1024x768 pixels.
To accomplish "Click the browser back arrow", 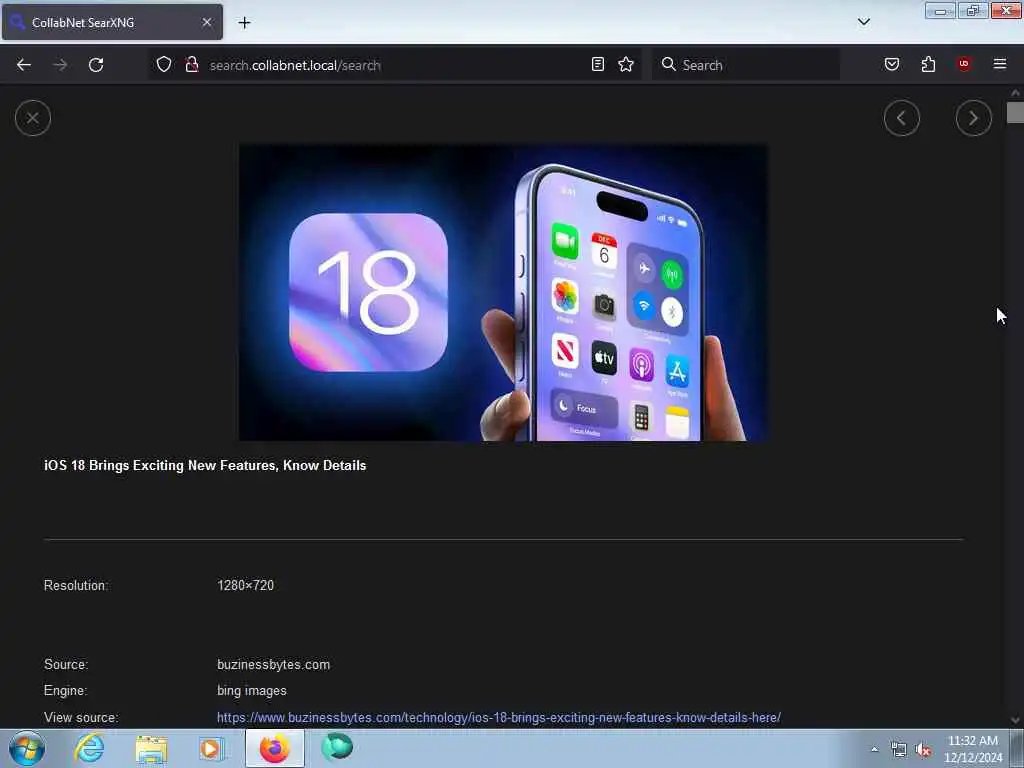I will (x=24, y=65).
